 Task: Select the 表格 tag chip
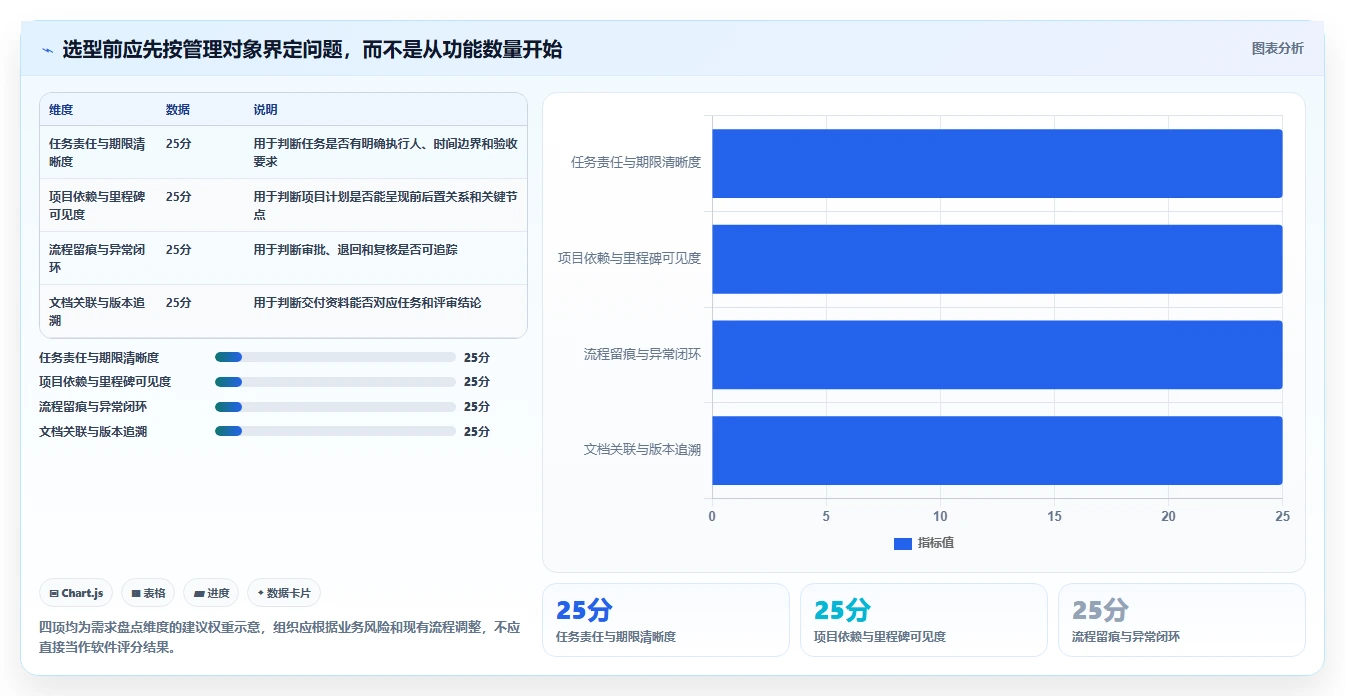[148, 593]
